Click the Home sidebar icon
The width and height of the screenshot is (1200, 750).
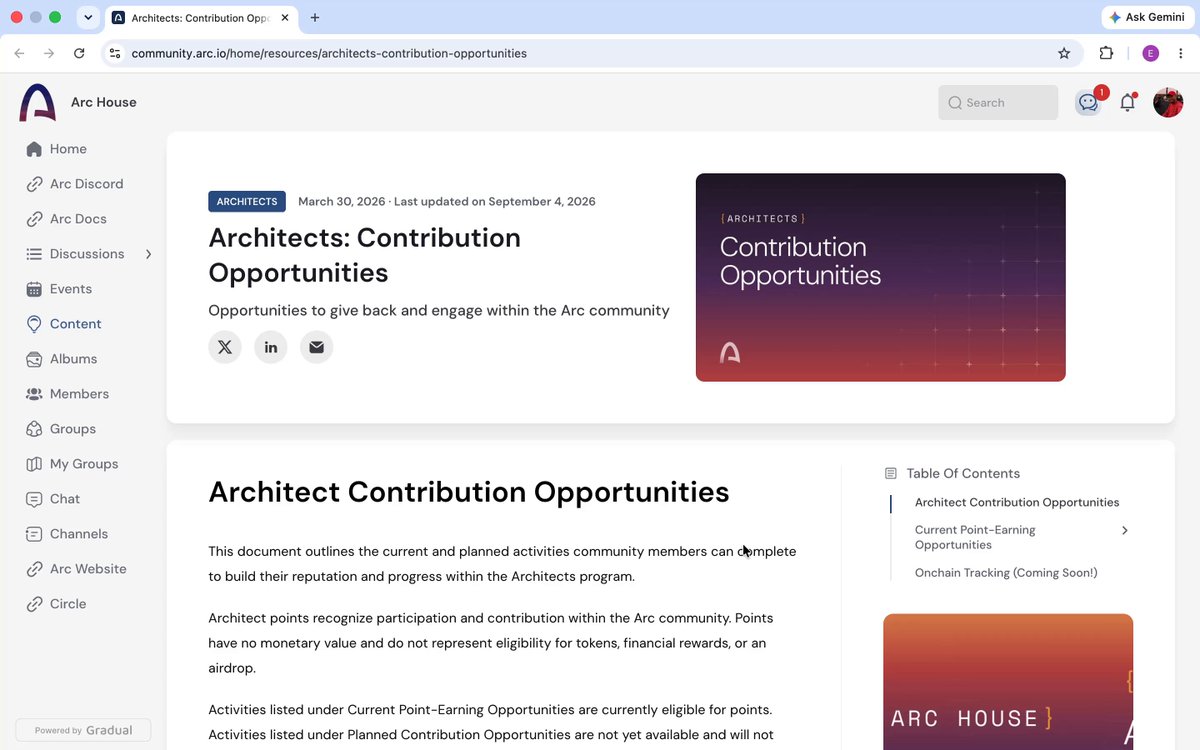[34, 149]
